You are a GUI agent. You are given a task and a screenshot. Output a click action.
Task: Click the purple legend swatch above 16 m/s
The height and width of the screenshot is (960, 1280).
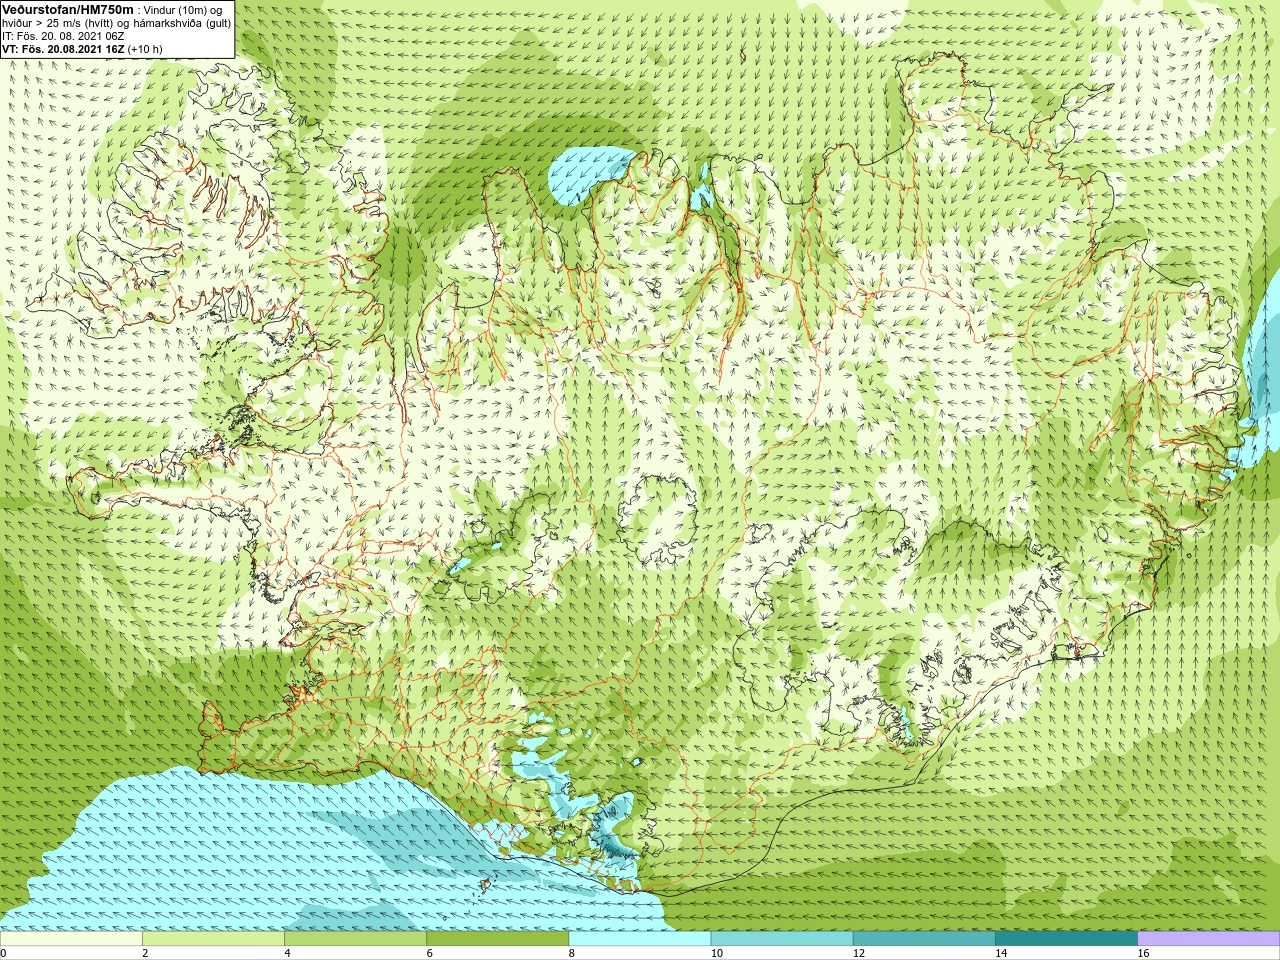1209,939
